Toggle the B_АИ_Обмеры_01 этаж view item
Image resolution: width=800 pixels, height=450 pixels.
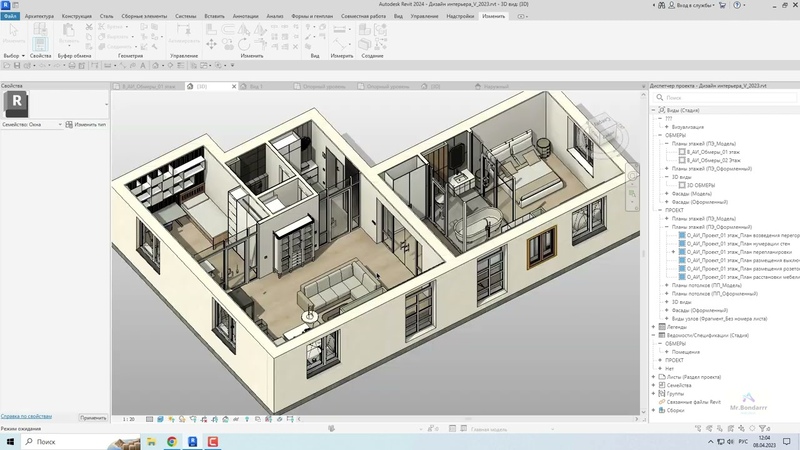coord(683,151)
